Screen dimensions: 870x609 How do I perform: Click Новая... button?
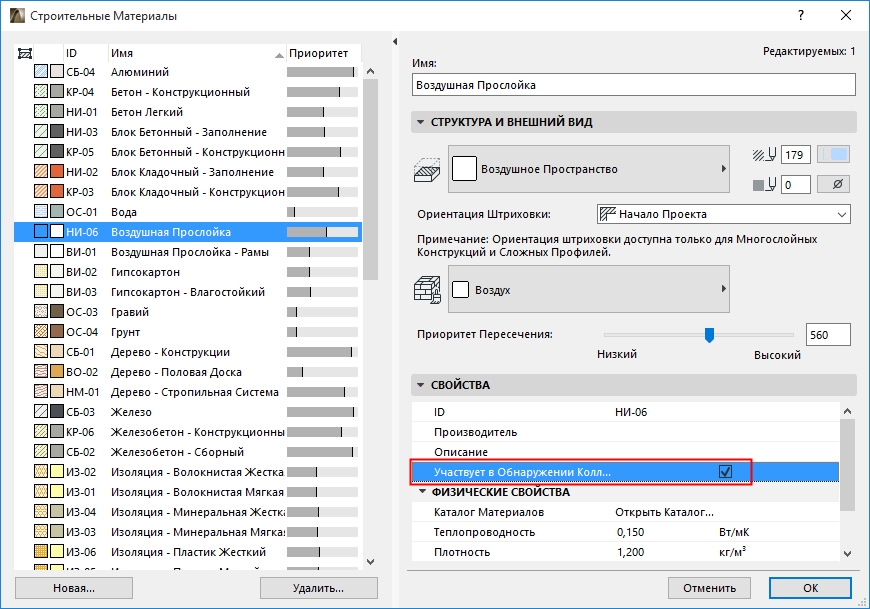pyautogui.click(x=74, y=588)
